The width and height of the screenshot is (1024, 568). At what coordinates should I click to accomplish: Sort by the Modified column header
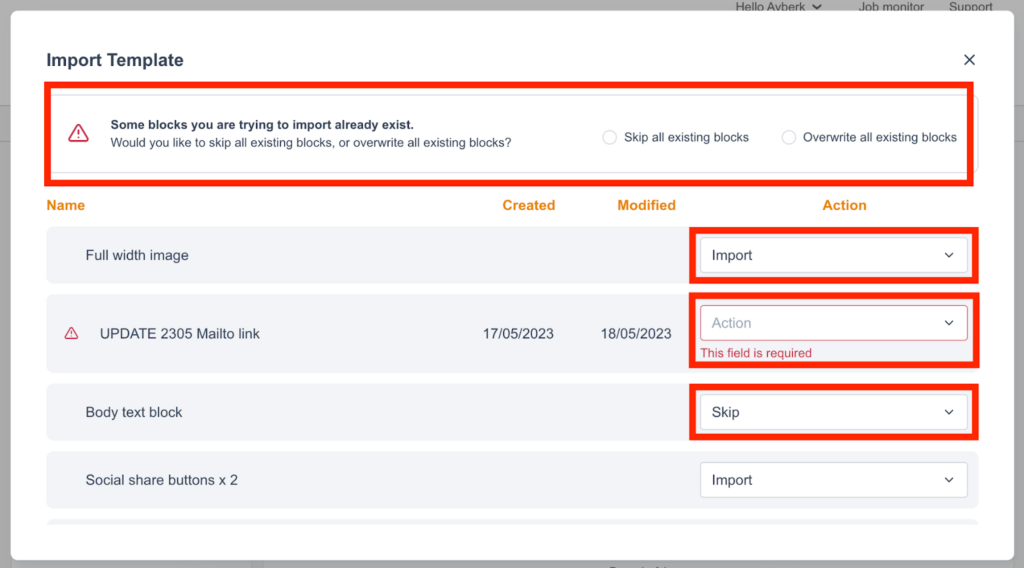click(646, 205)
